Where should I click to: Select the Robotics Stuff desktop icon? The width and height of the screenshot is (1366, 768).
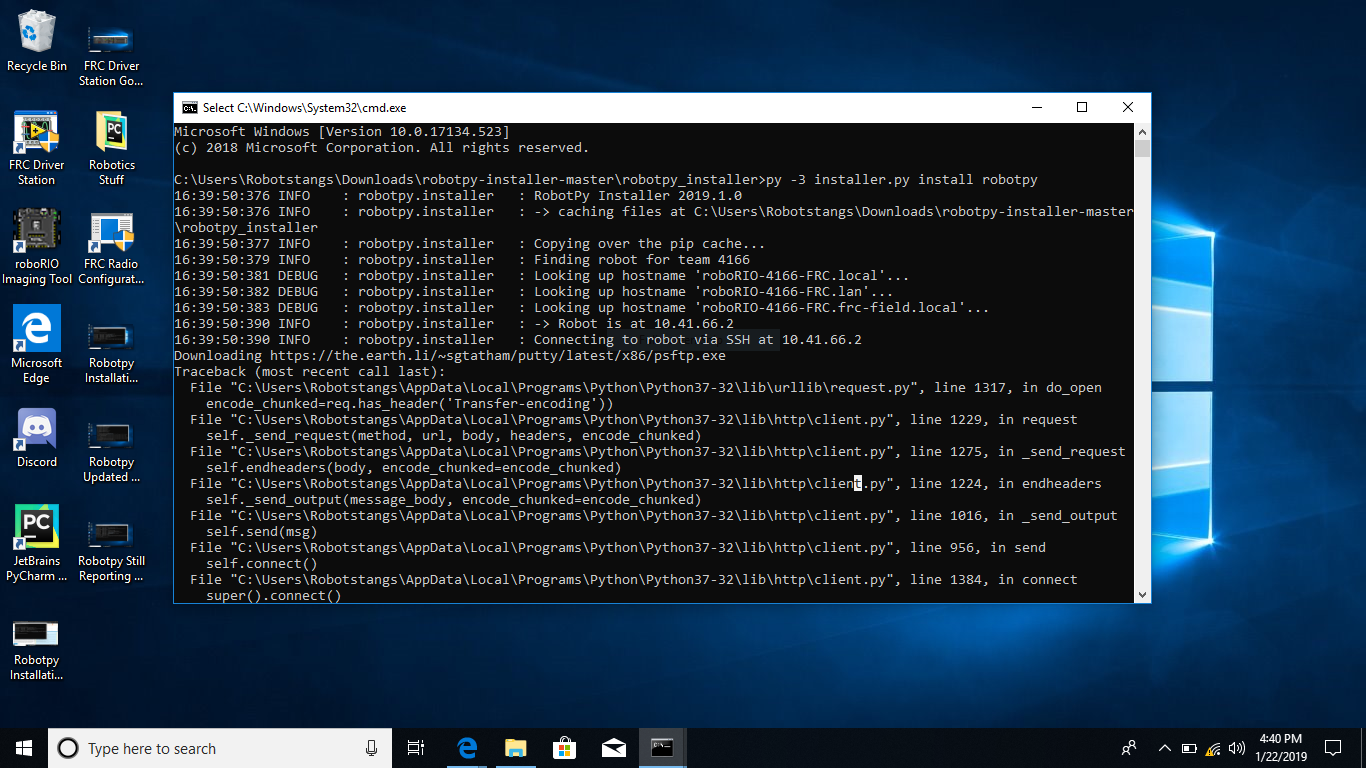[x=111, y=148]
